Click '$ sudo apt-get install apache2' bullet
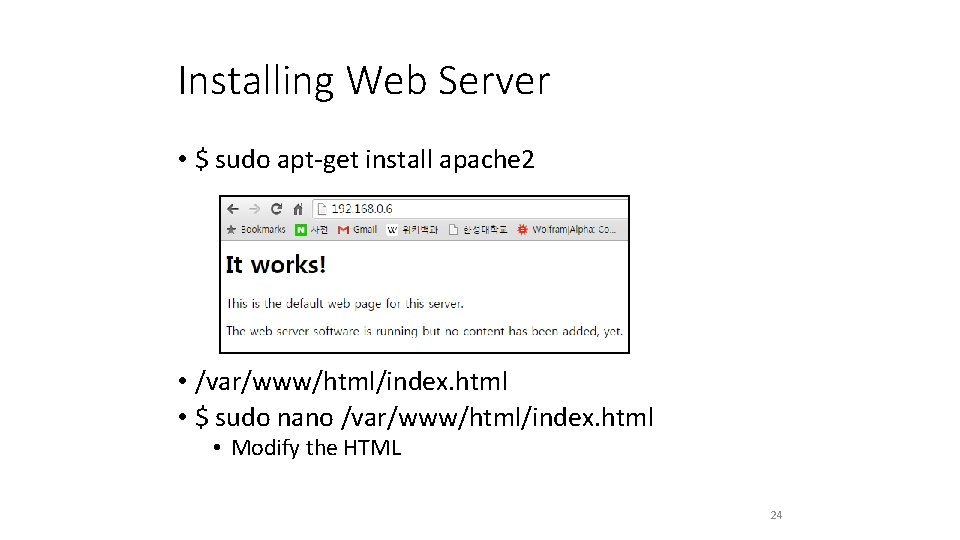The width and height of the screenshot is (960, 540). tap(364, 160)
